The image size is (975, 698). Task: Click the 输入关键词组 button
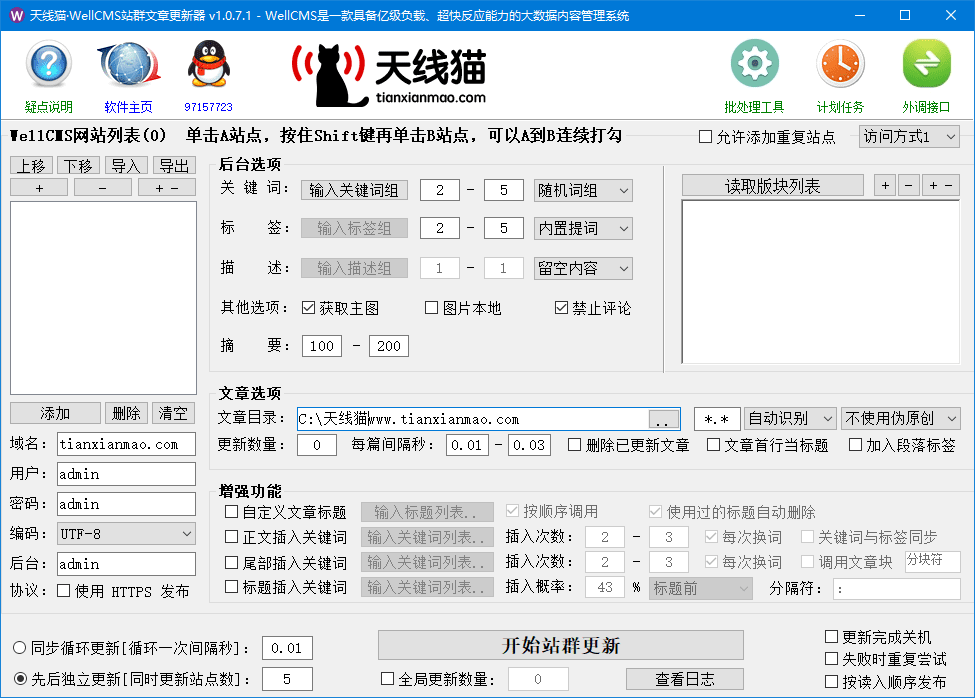(x=354, y=190)
